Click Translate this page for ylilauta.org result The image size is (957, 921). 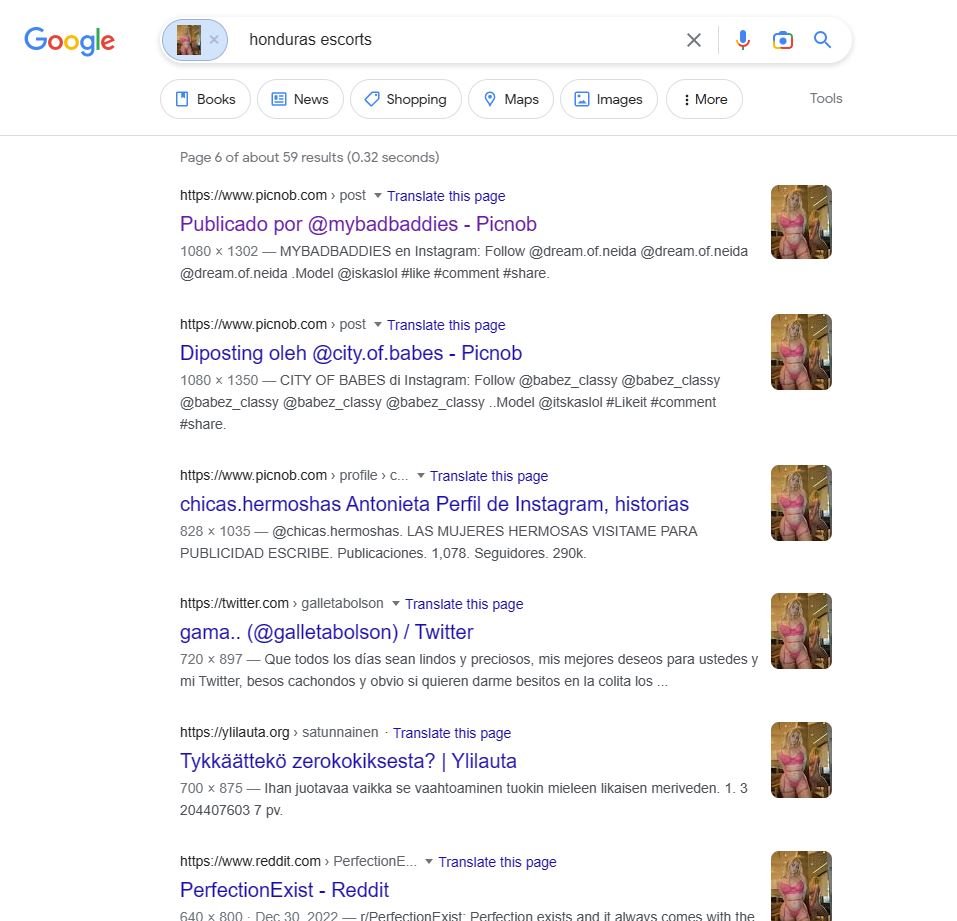pos(452,733)
